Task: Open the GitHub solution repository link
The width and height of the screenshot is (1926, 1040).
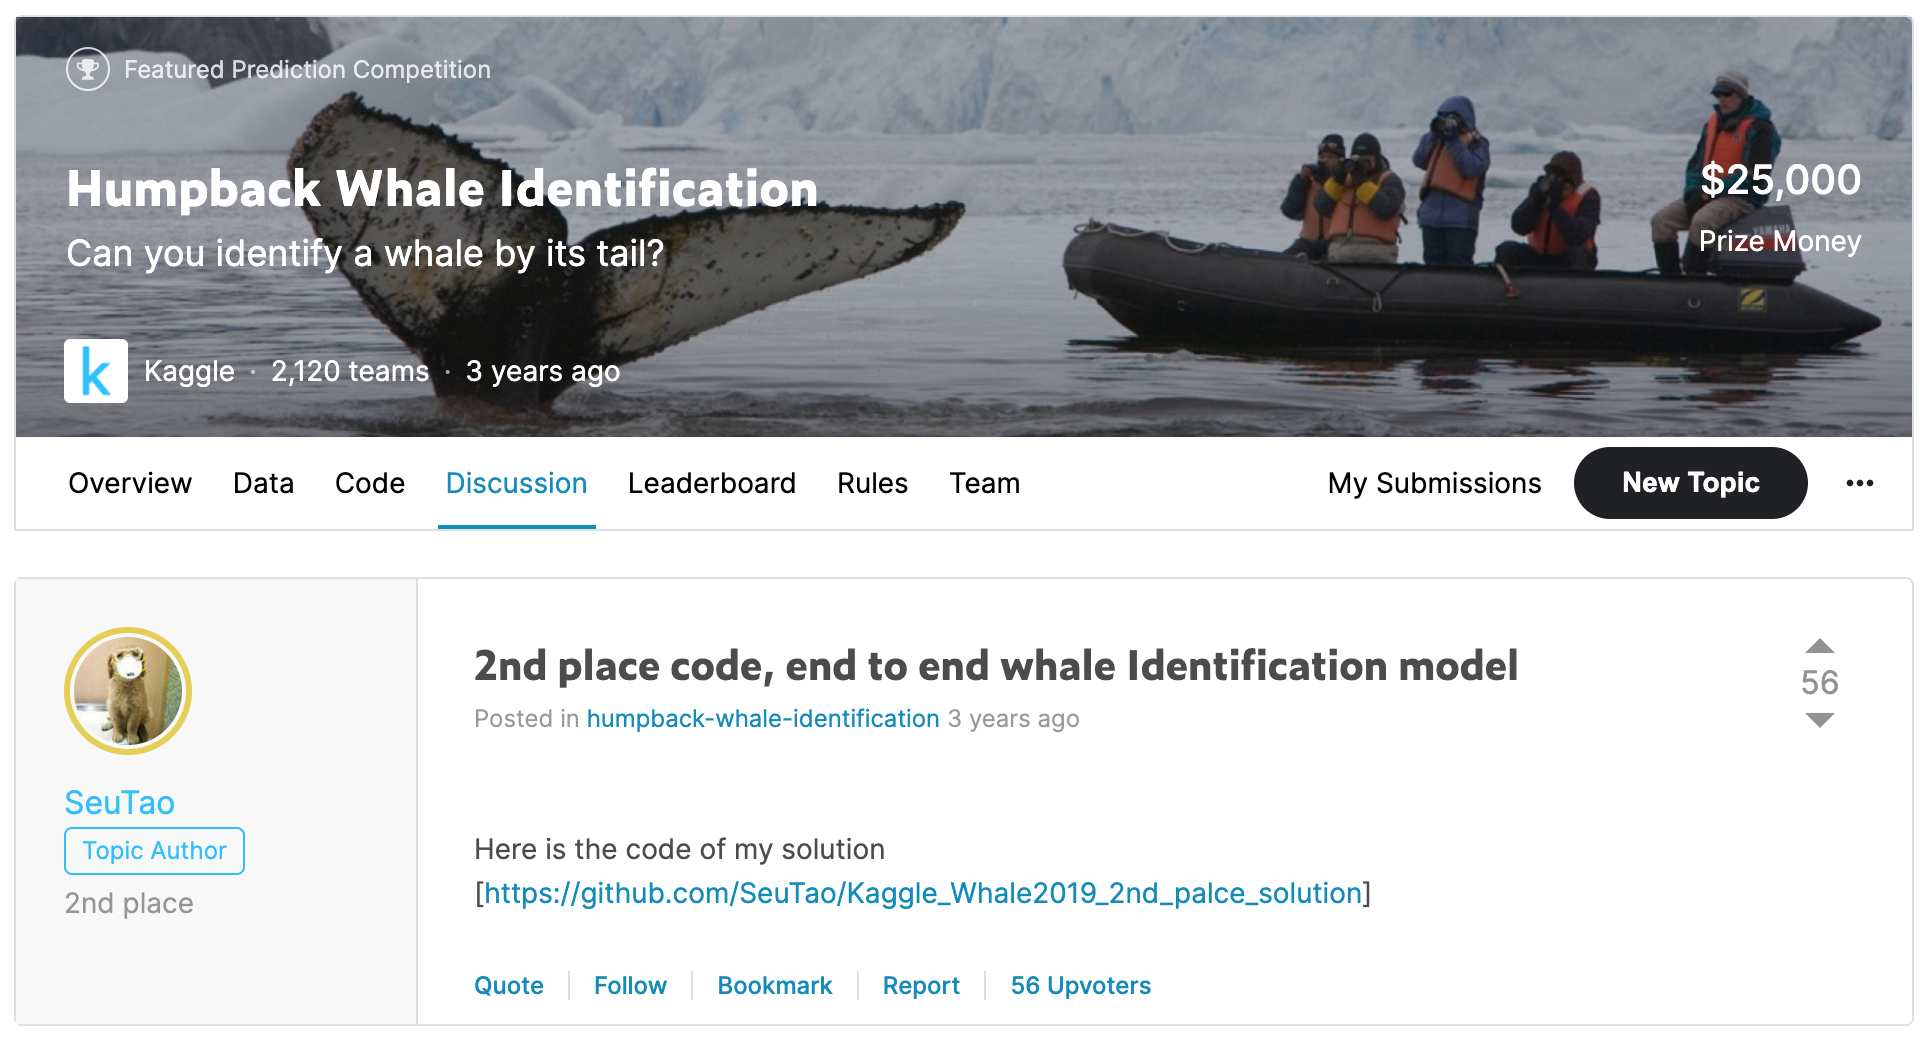Action: [x=923, y=893]
